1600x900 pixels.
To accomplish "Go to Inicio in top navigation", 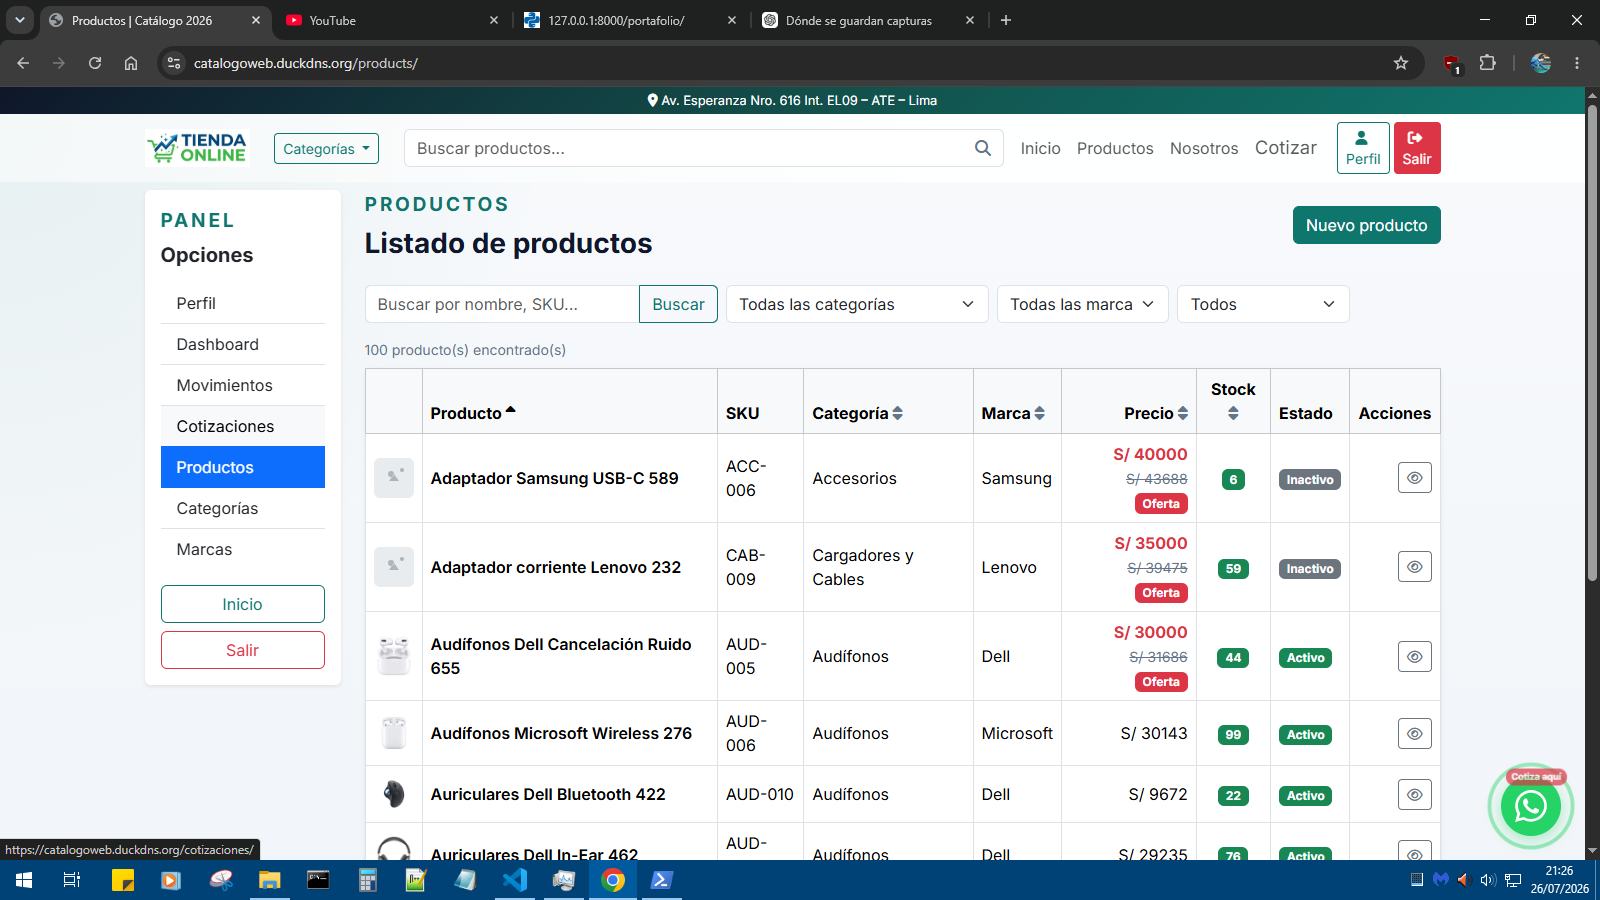I will pos(1040,148).
